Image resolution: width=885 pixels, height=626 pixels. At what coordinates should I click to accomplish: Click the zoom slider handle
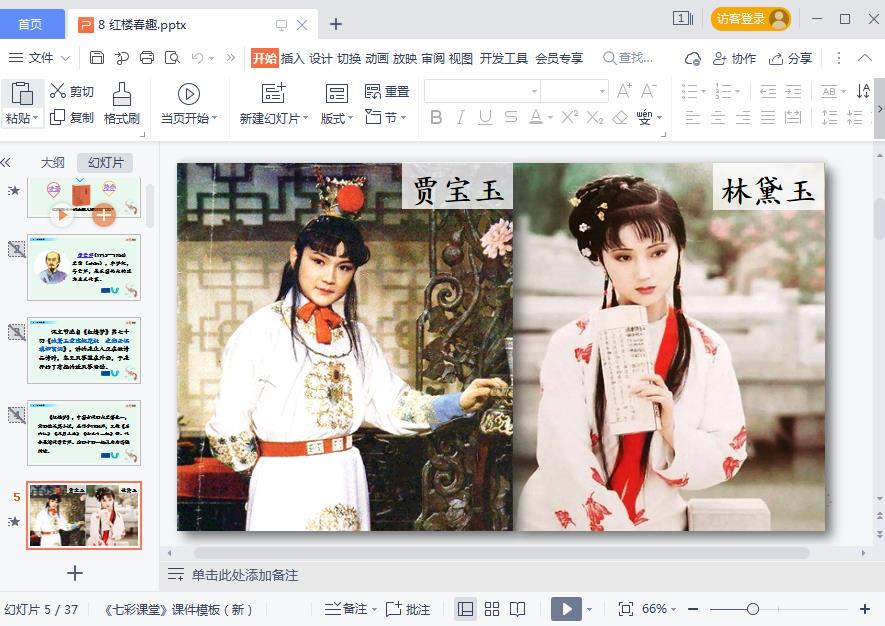[752, 609]
